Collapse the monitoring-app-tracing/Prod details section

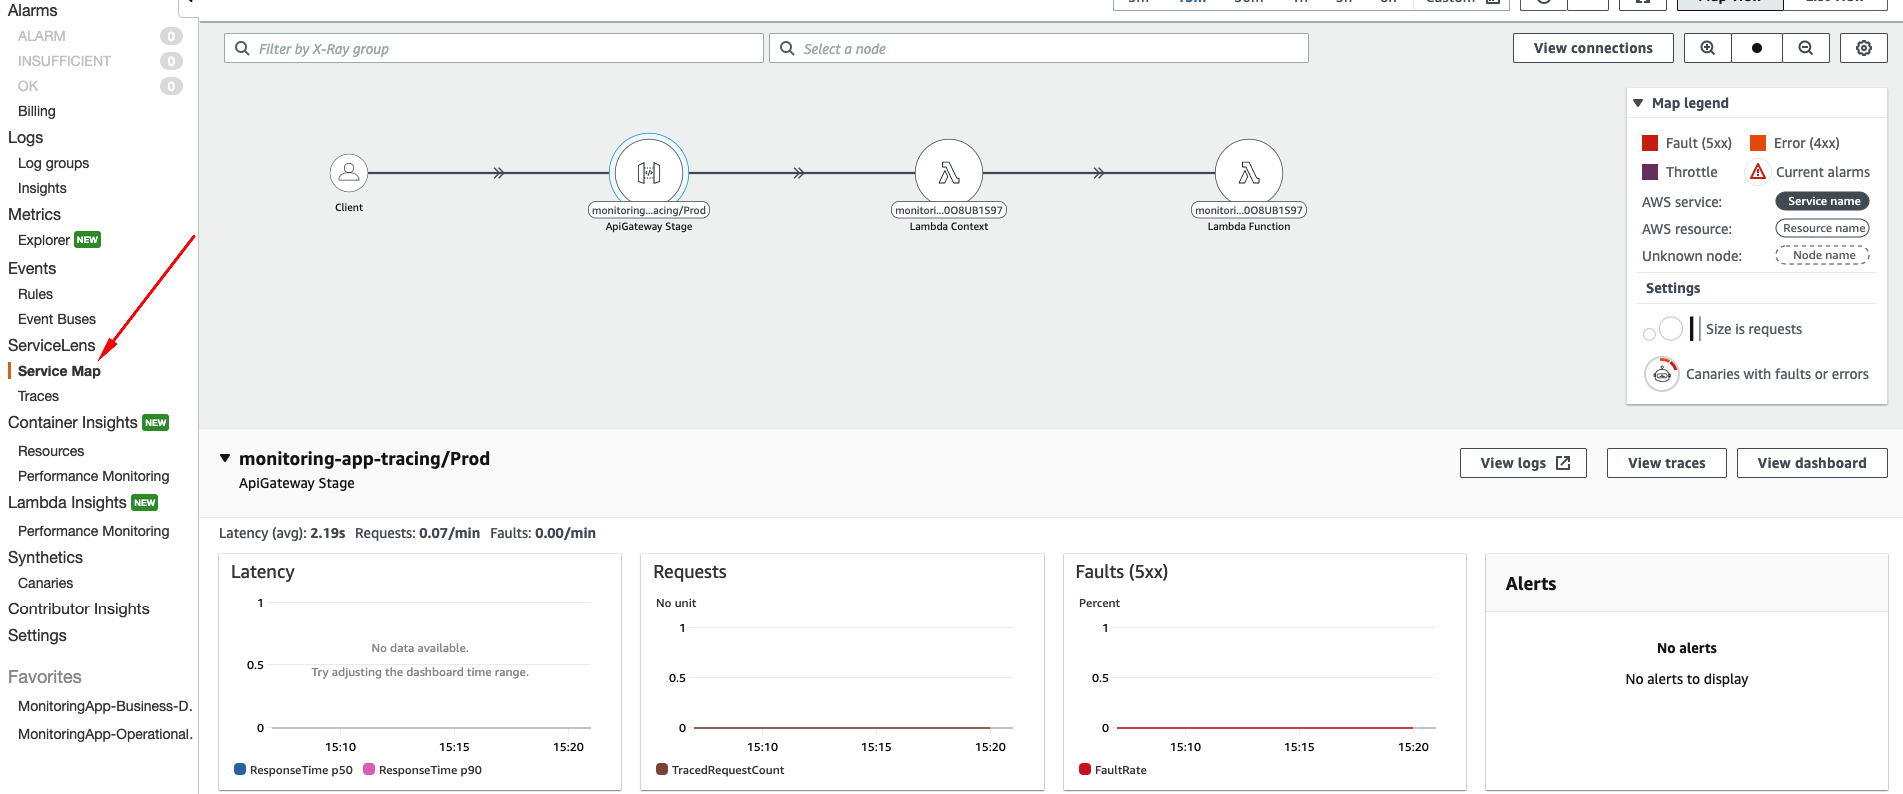(x=225, y=458)
